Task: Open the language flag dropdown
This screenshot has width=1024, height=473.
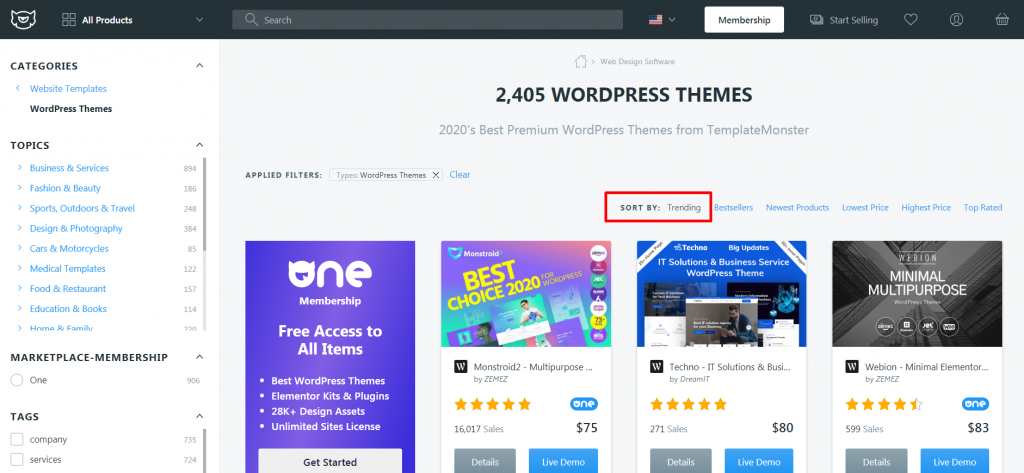Action: pyautogui.click(x=662, y=19)
